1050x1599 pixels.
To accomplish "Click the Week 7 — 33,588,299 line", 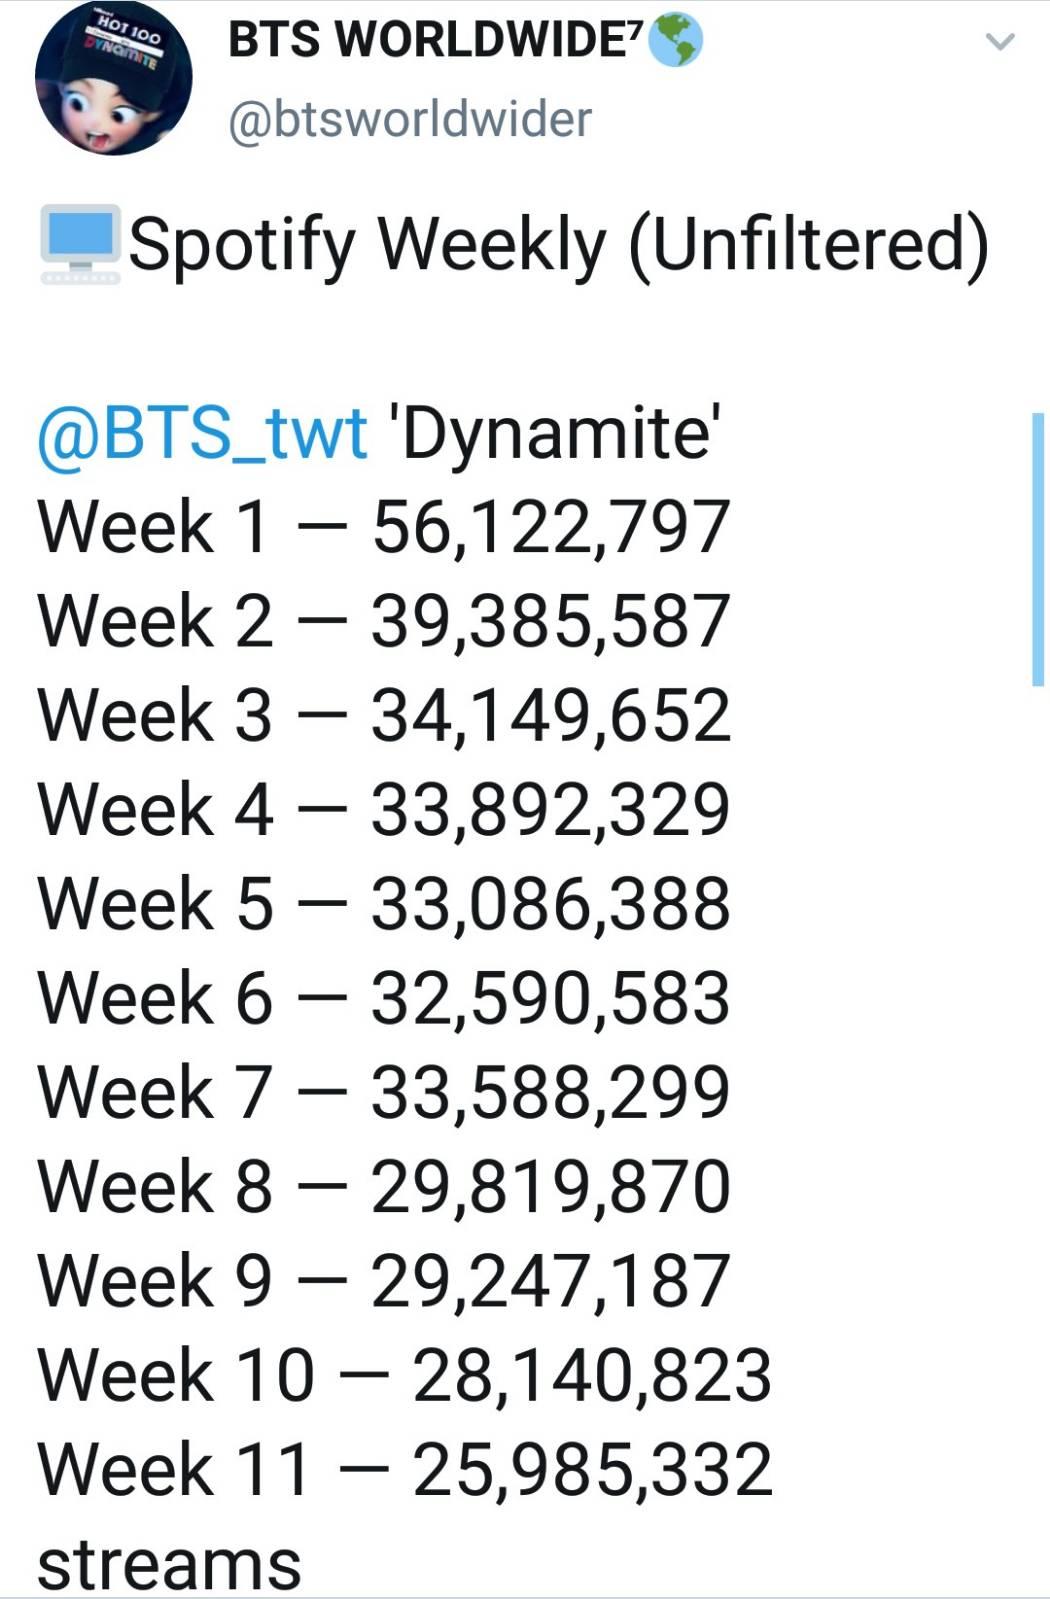I will [384, 1091].
